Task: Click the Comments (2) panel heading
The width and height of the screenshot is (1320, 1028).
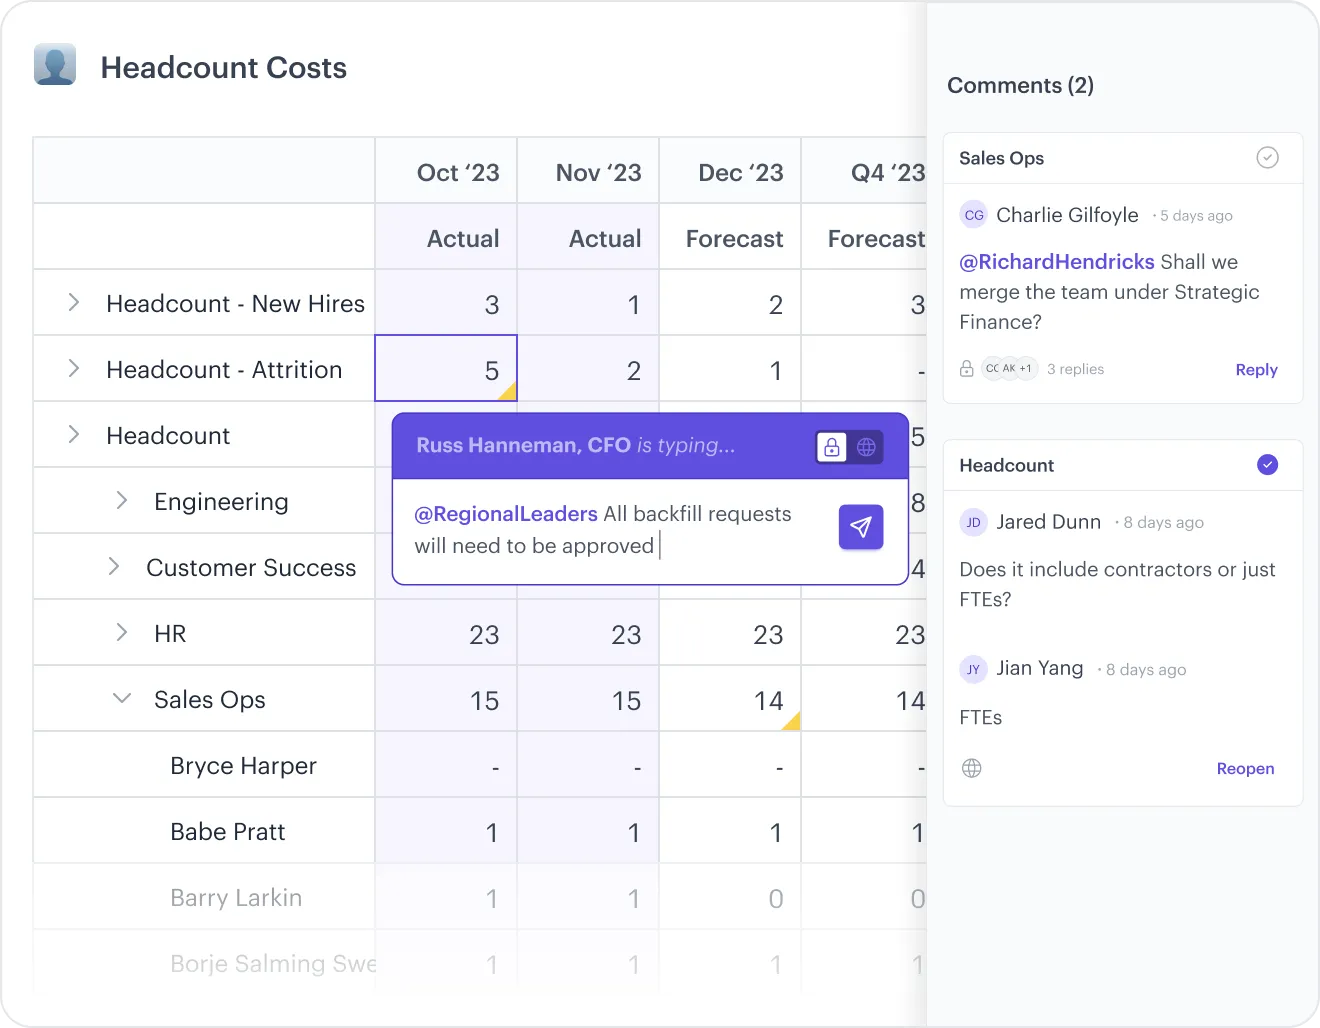Action: 1020,85
